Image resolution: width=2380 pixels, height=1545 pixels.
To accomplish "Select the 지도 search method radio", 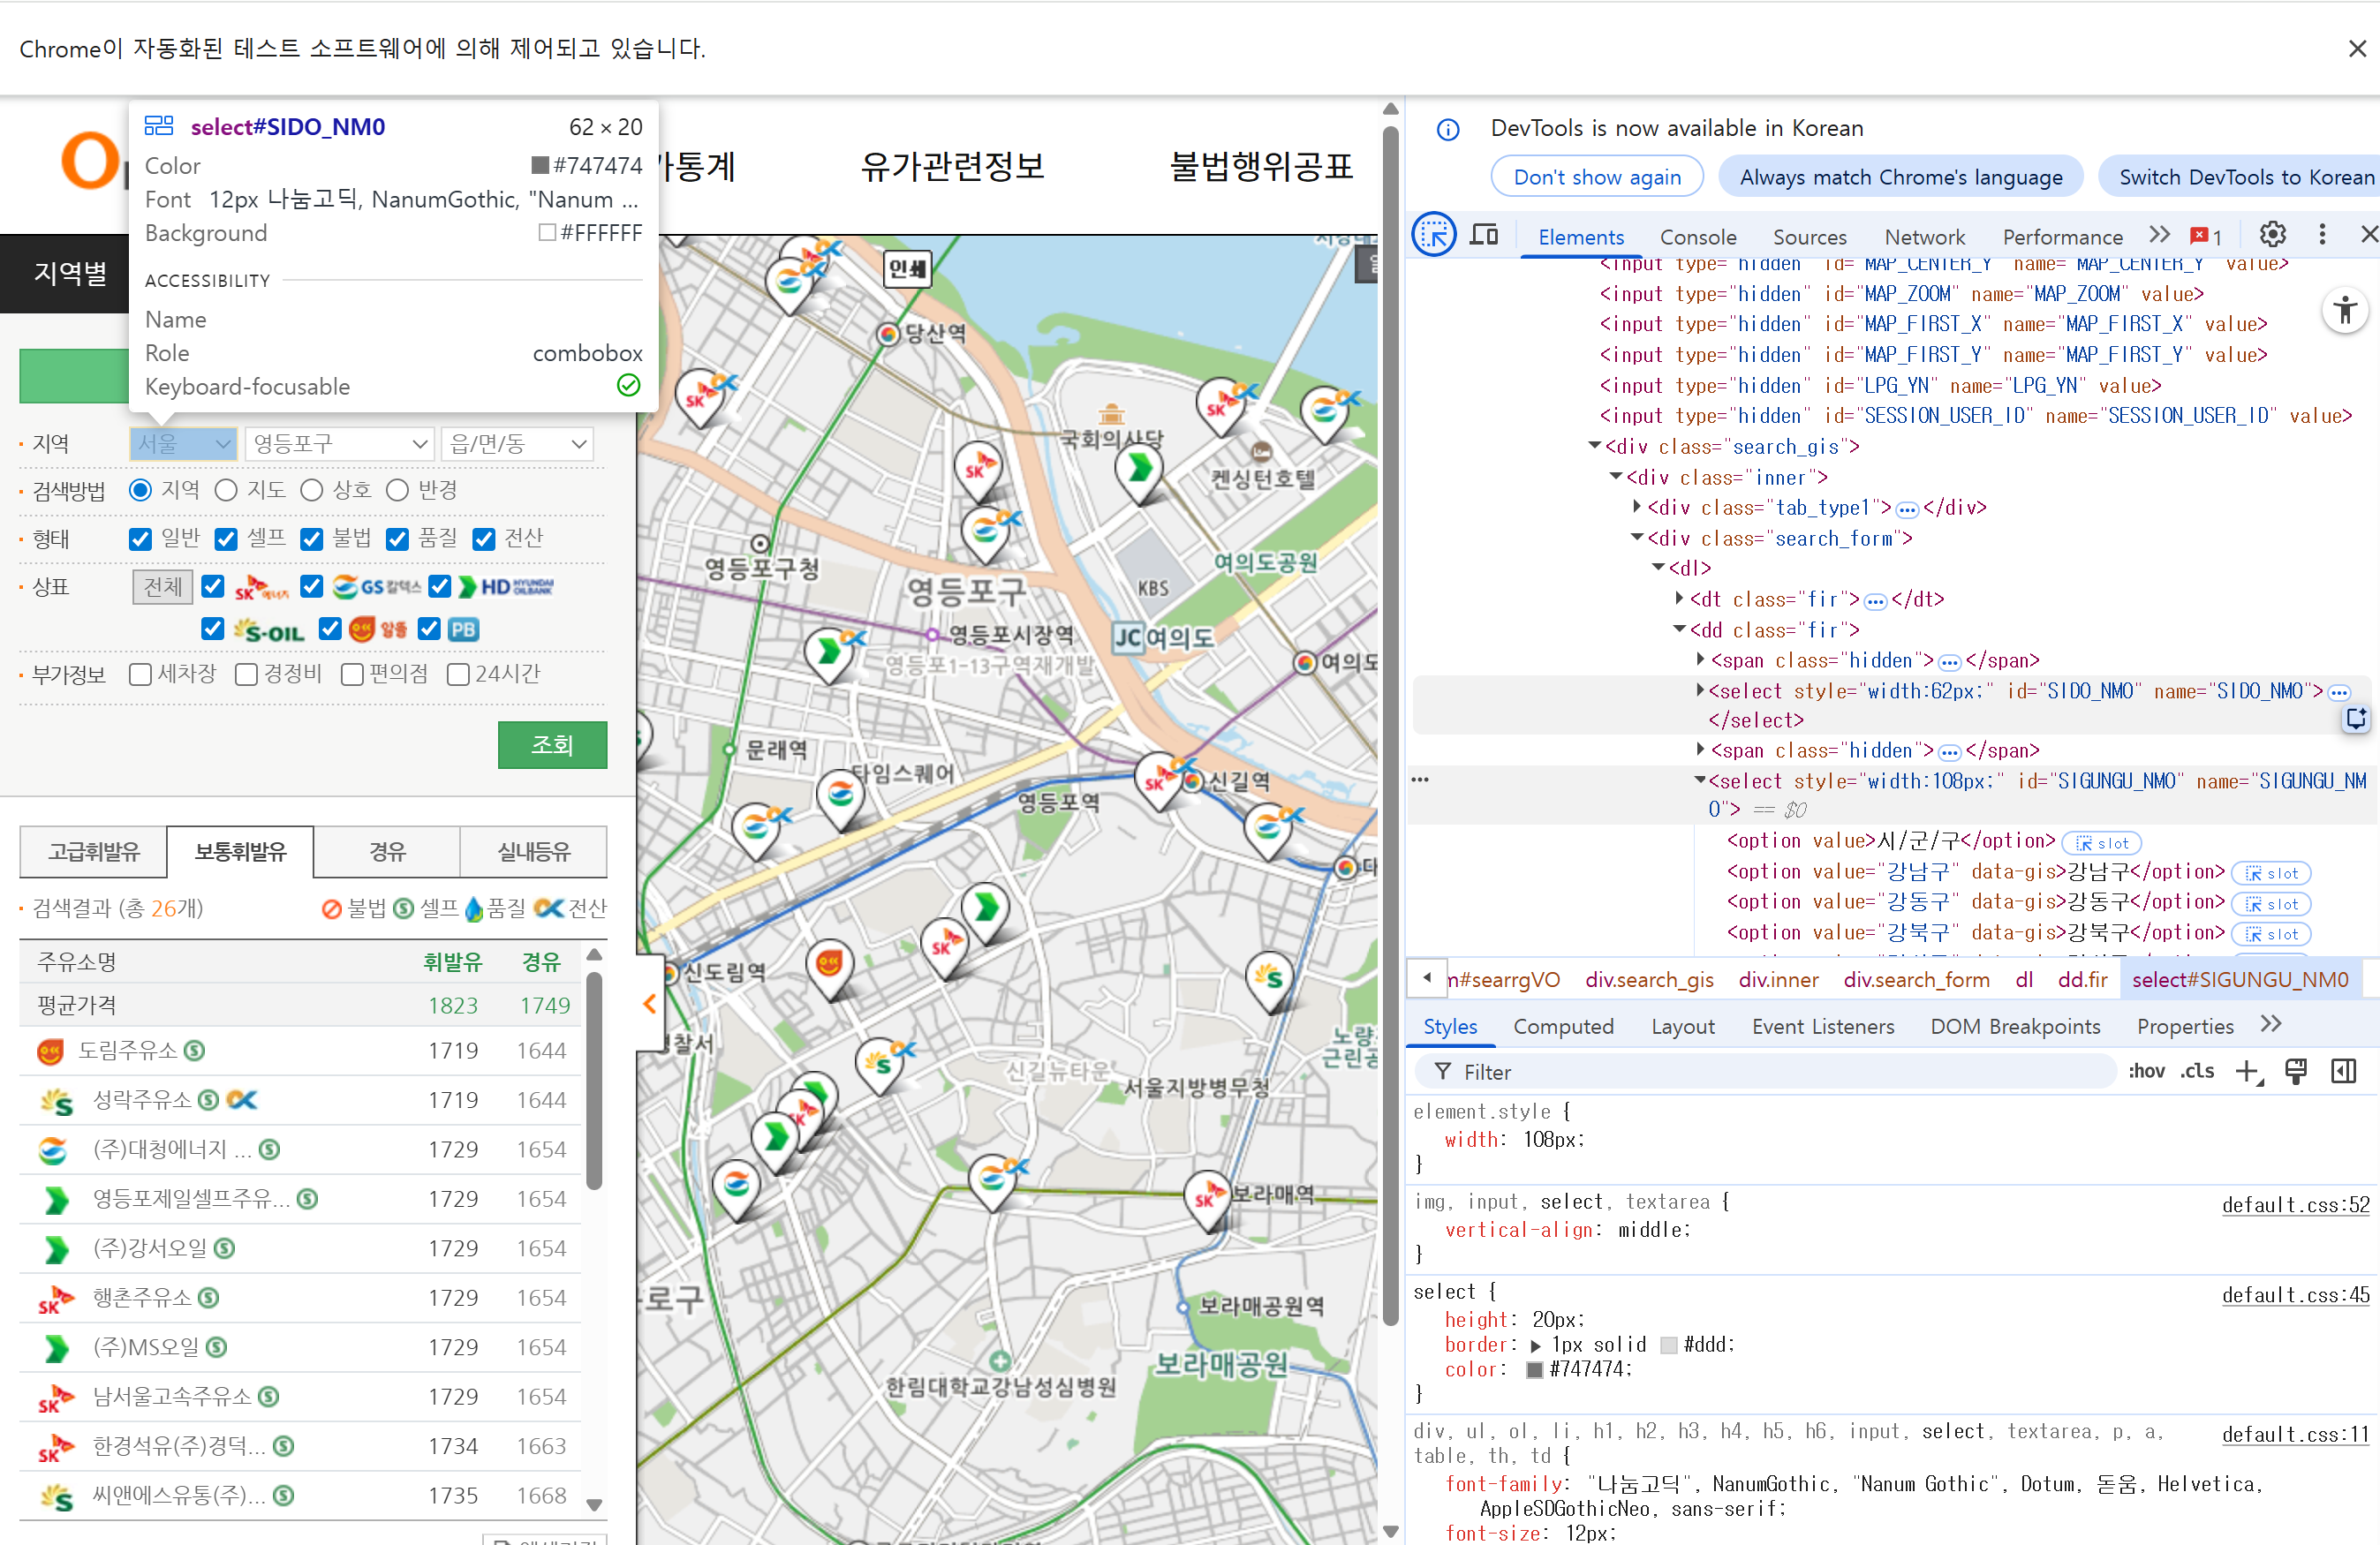I will (x=227, y=490).
